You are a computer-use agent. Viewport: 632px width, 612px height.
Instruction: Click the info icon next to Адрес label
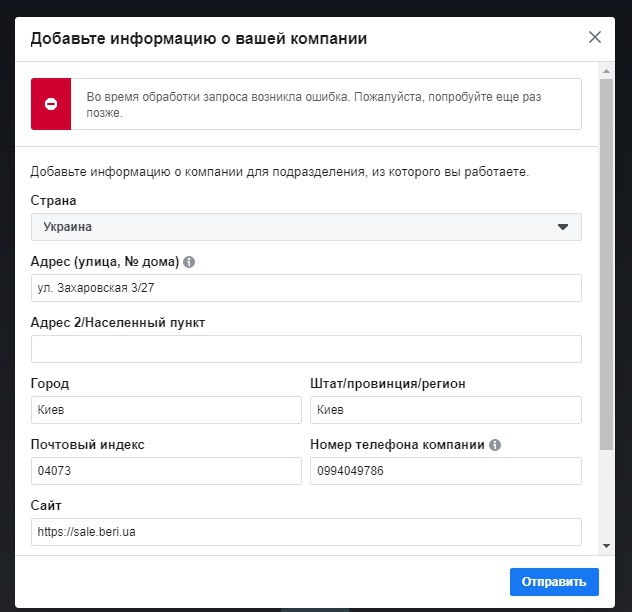(189, 262)
